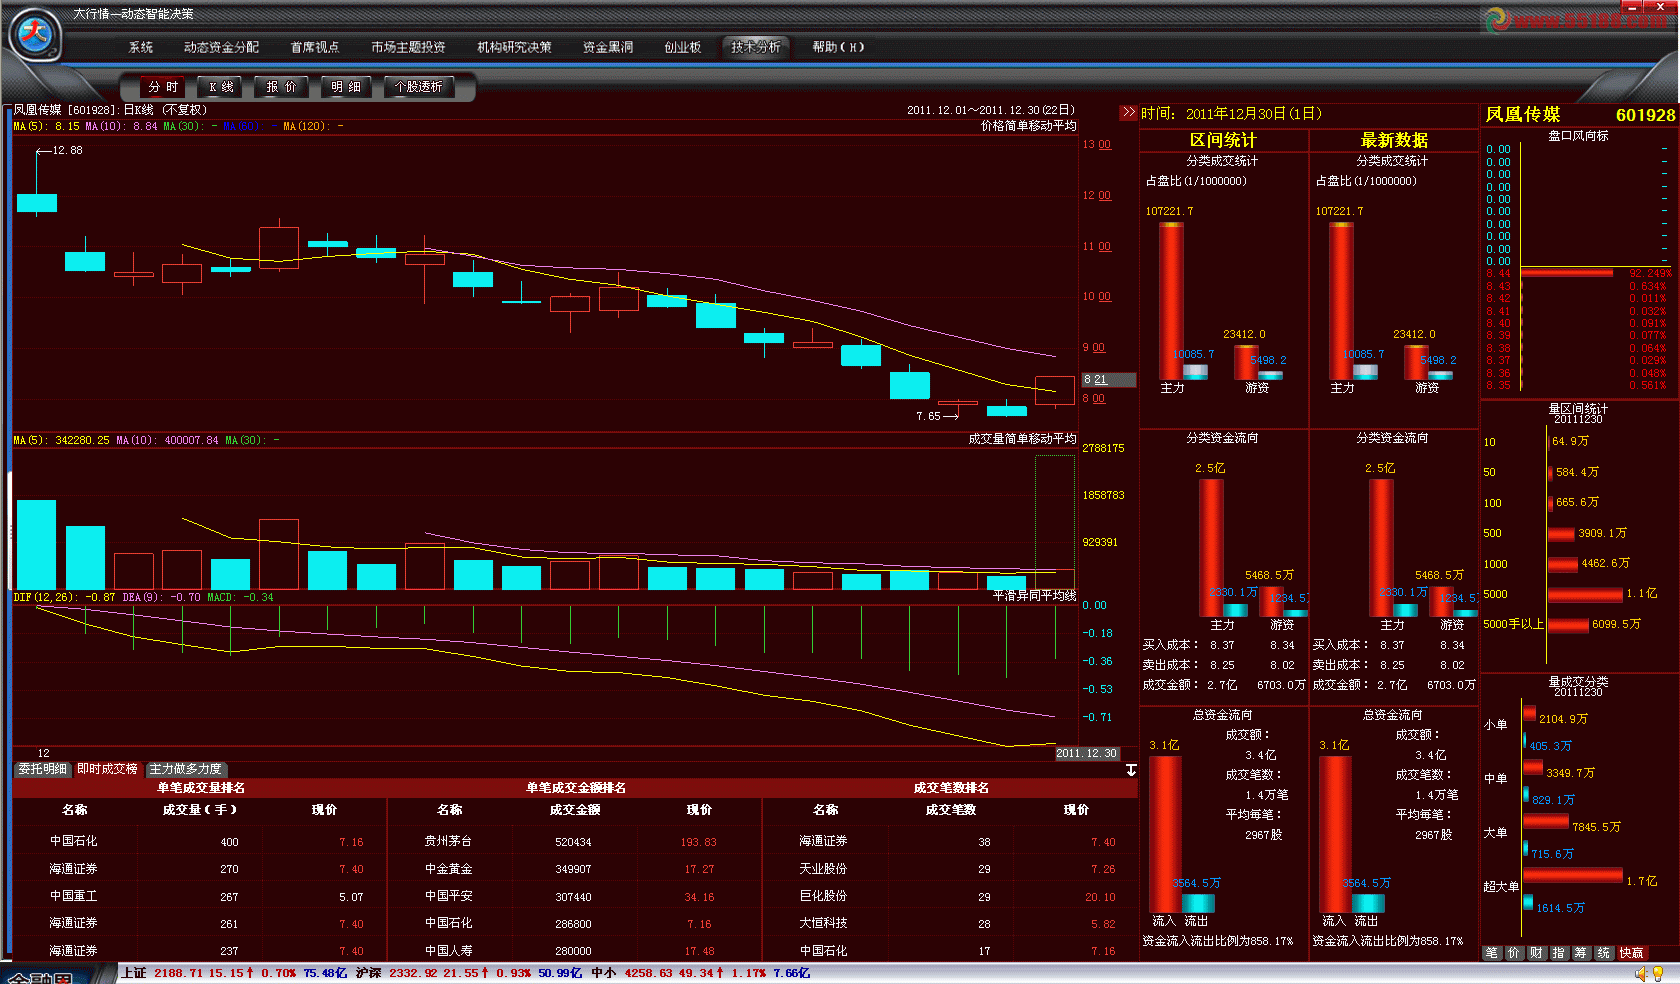Click 海通证券 with 38 trades
The height and width of the screenshot is (984, 1680).
tap(823, 842)
